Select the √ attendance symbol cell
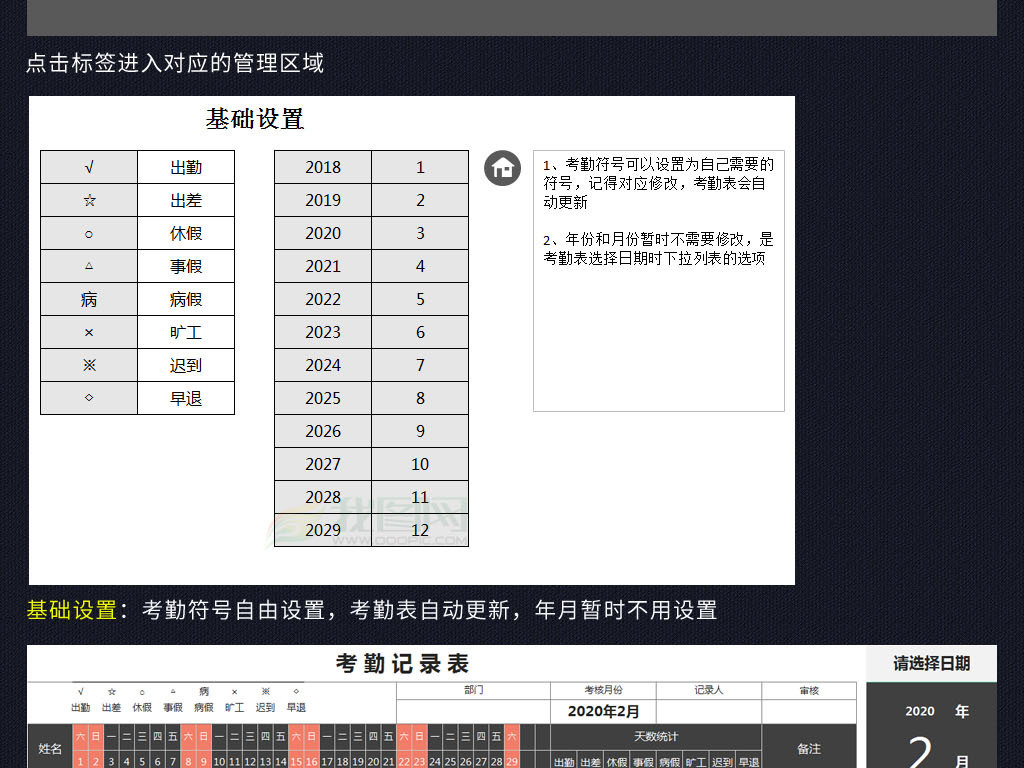Screen dimensions: 1024x768 point(89,167)
